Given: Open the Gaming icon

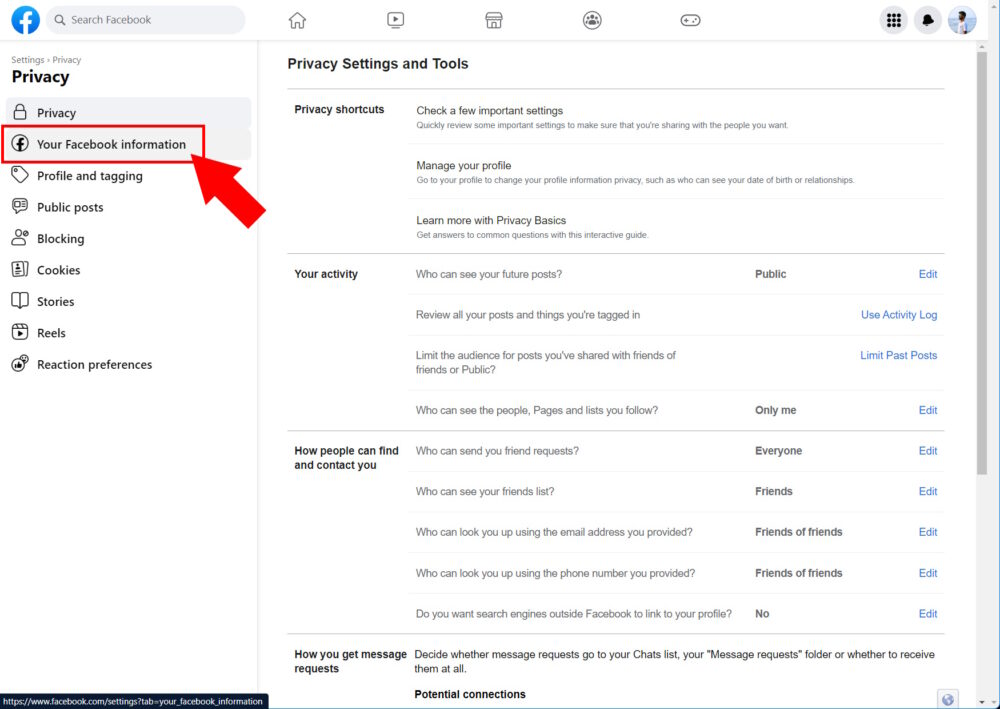Looking at the screenshot, I should [x=690, y=19].
